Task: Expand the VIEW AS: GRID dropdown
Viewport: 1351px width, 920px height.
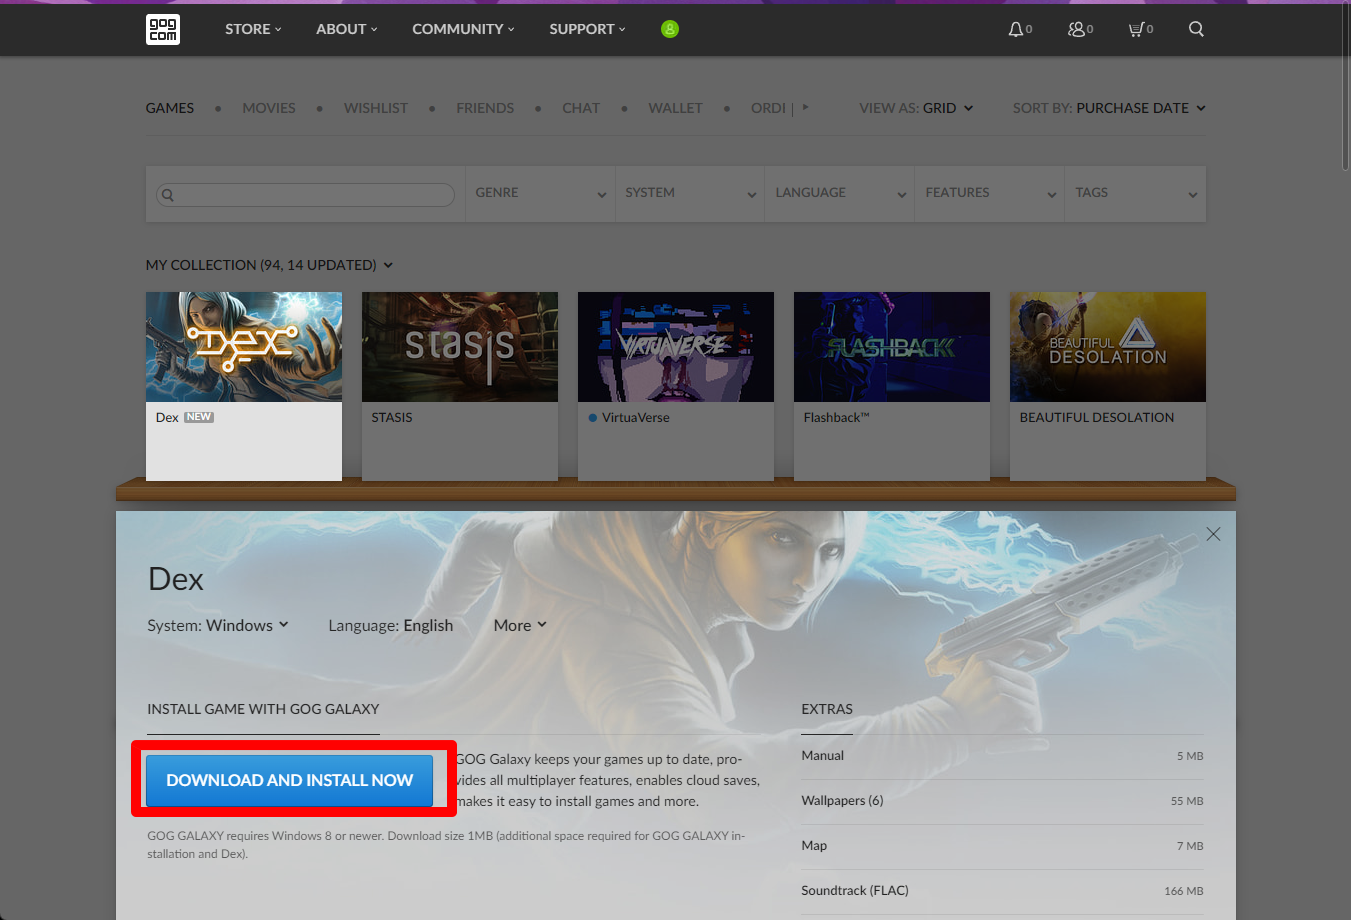Action: pyautogui.click(x=916, y=108)
